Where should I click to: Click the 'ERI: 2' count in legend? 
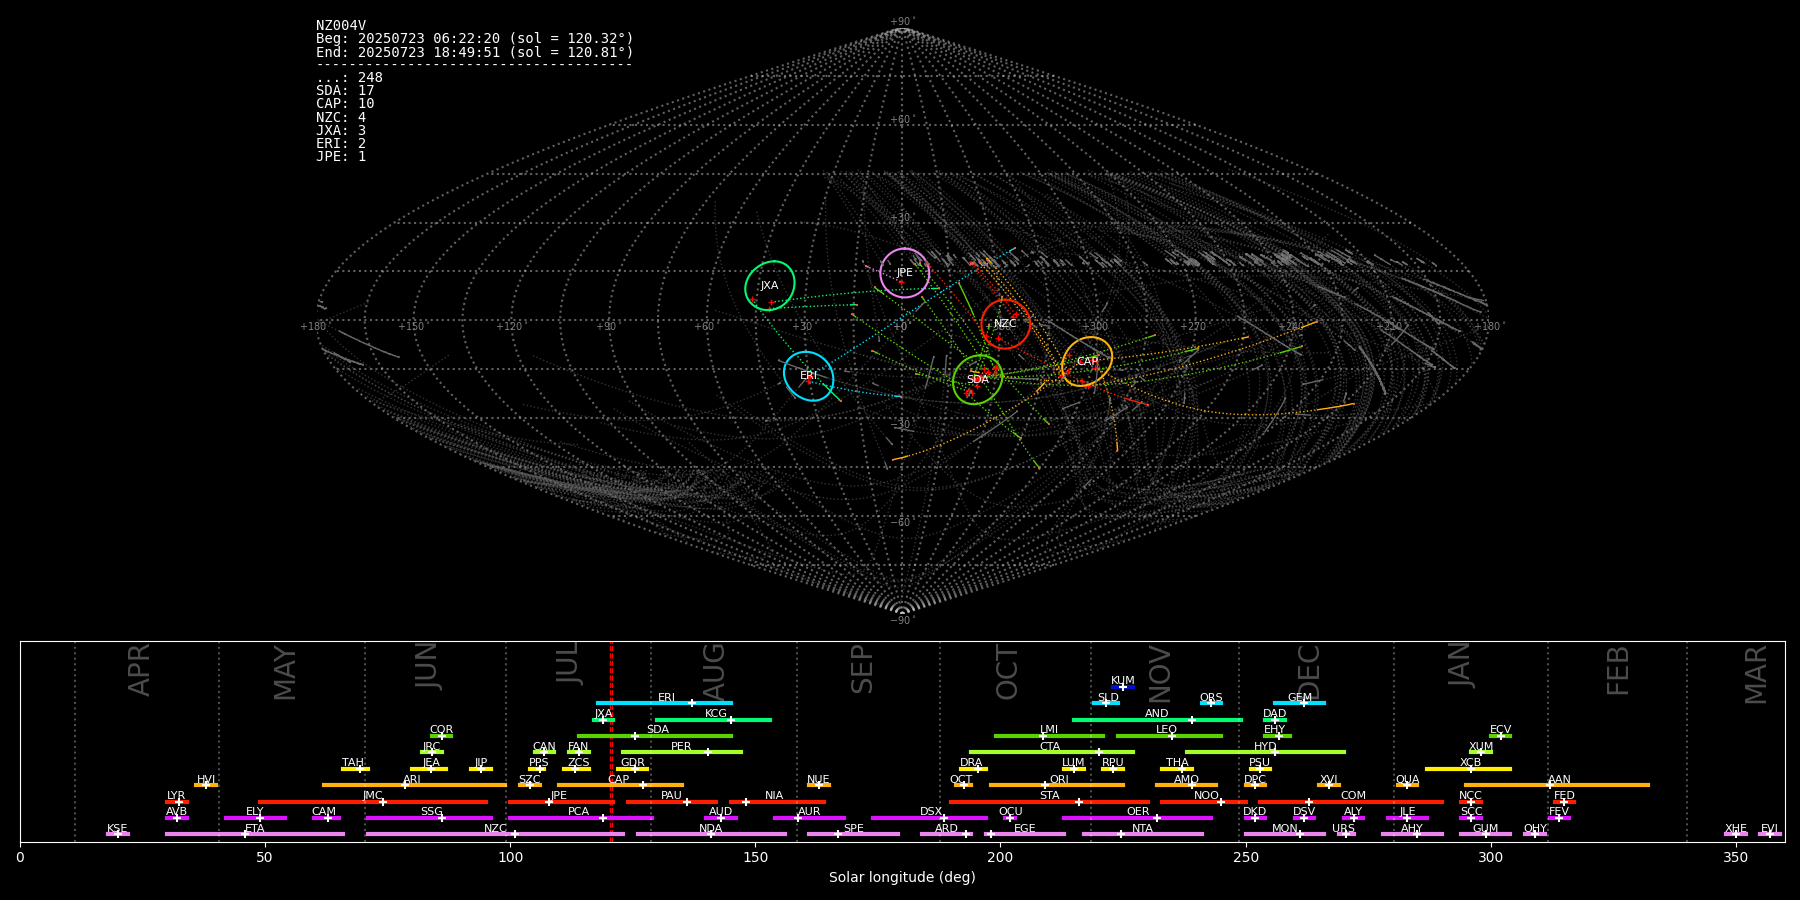[x=341, y=144]
